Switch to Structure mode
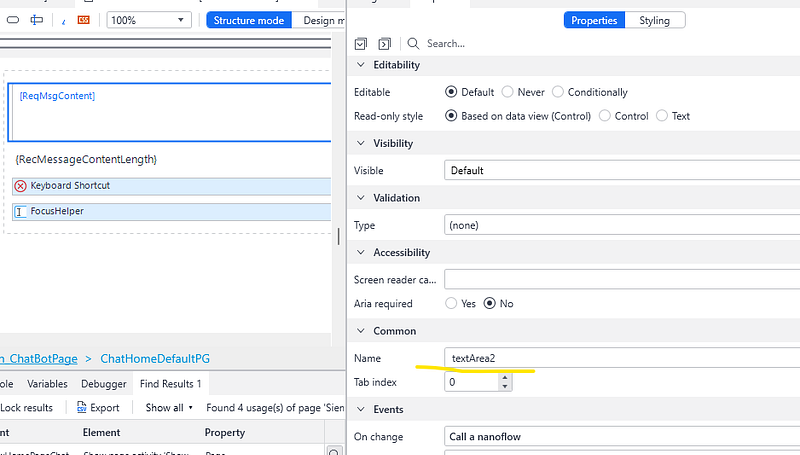The width and height of the screenshot is (800, 455). pos(249,20)
